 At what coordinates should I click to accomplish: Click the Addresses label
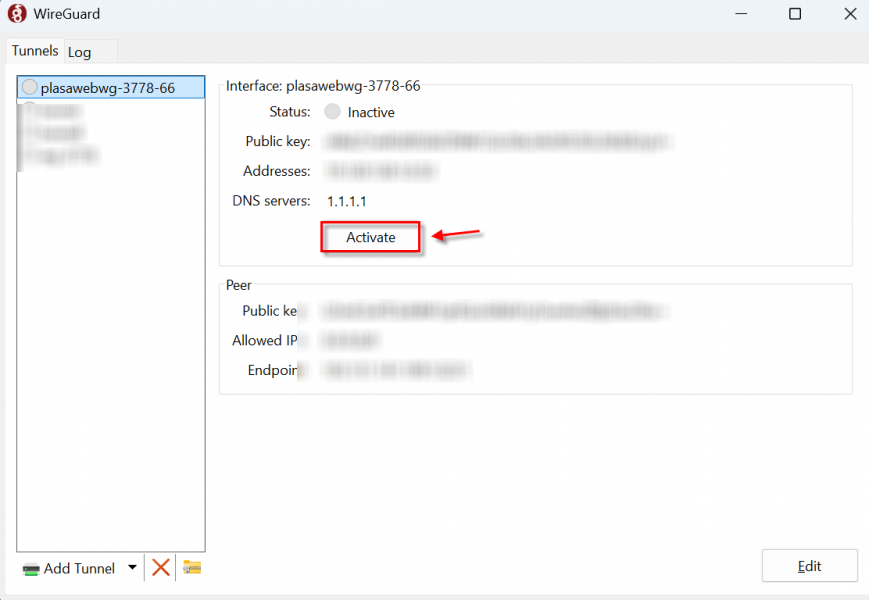tap(277, 171)
